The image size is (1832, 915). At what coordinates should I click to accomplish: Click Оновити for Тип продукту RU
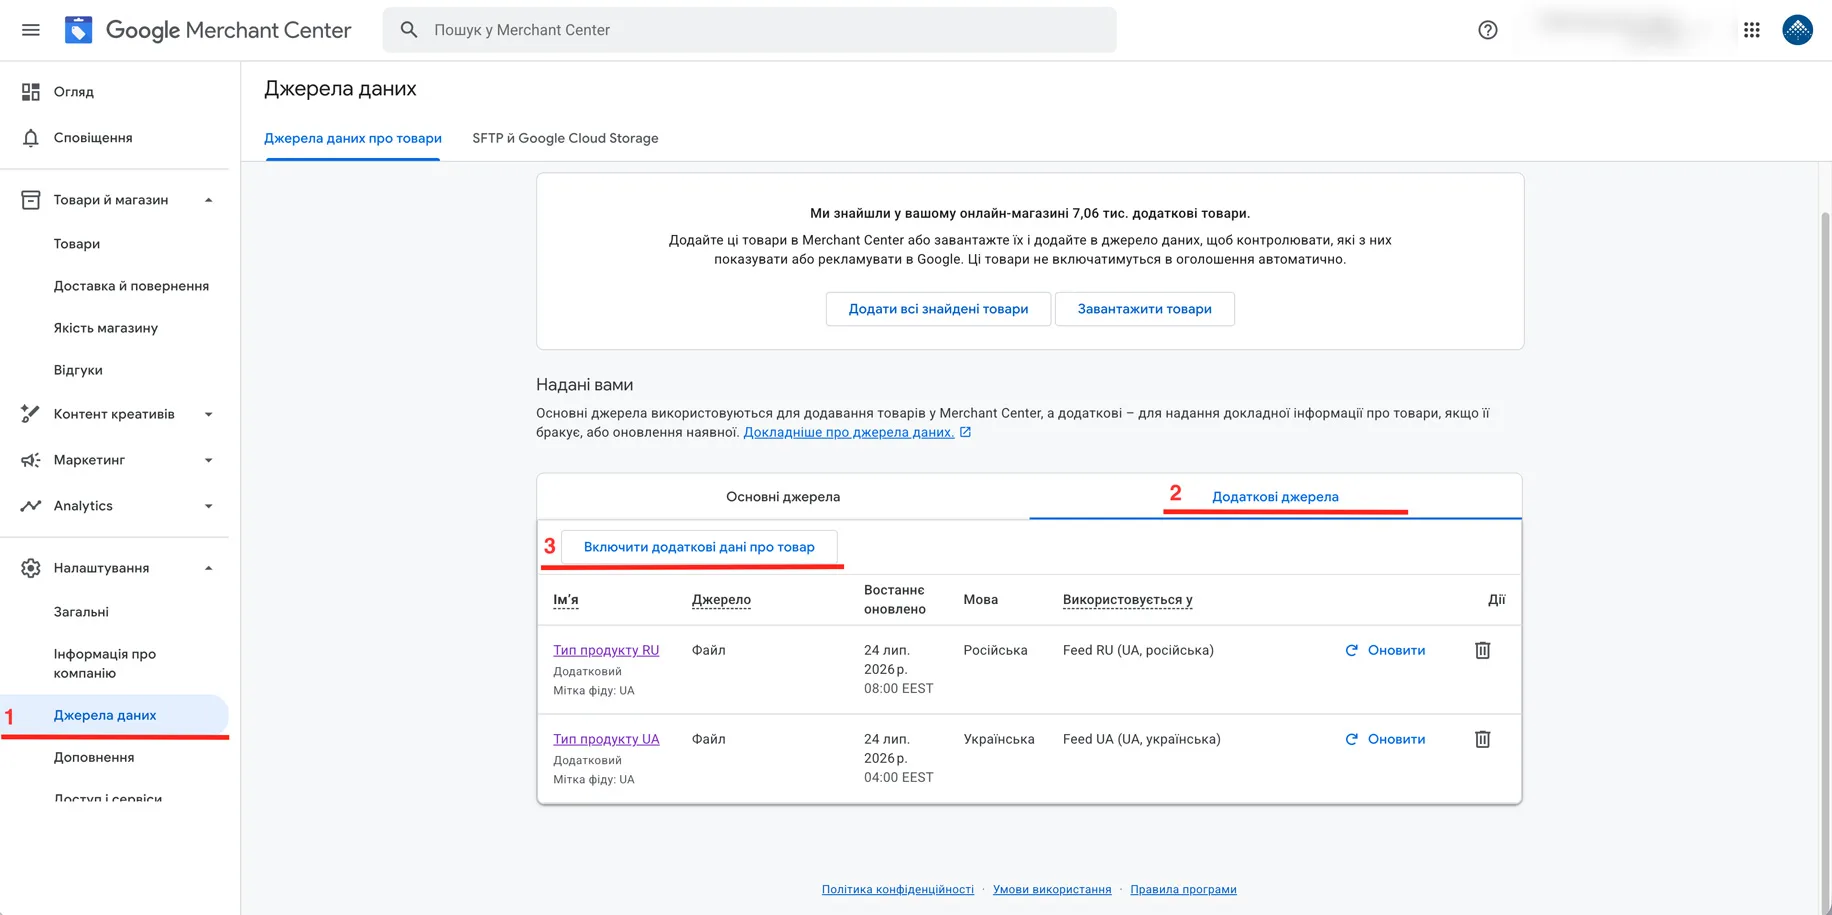[x=1396, y=650]
